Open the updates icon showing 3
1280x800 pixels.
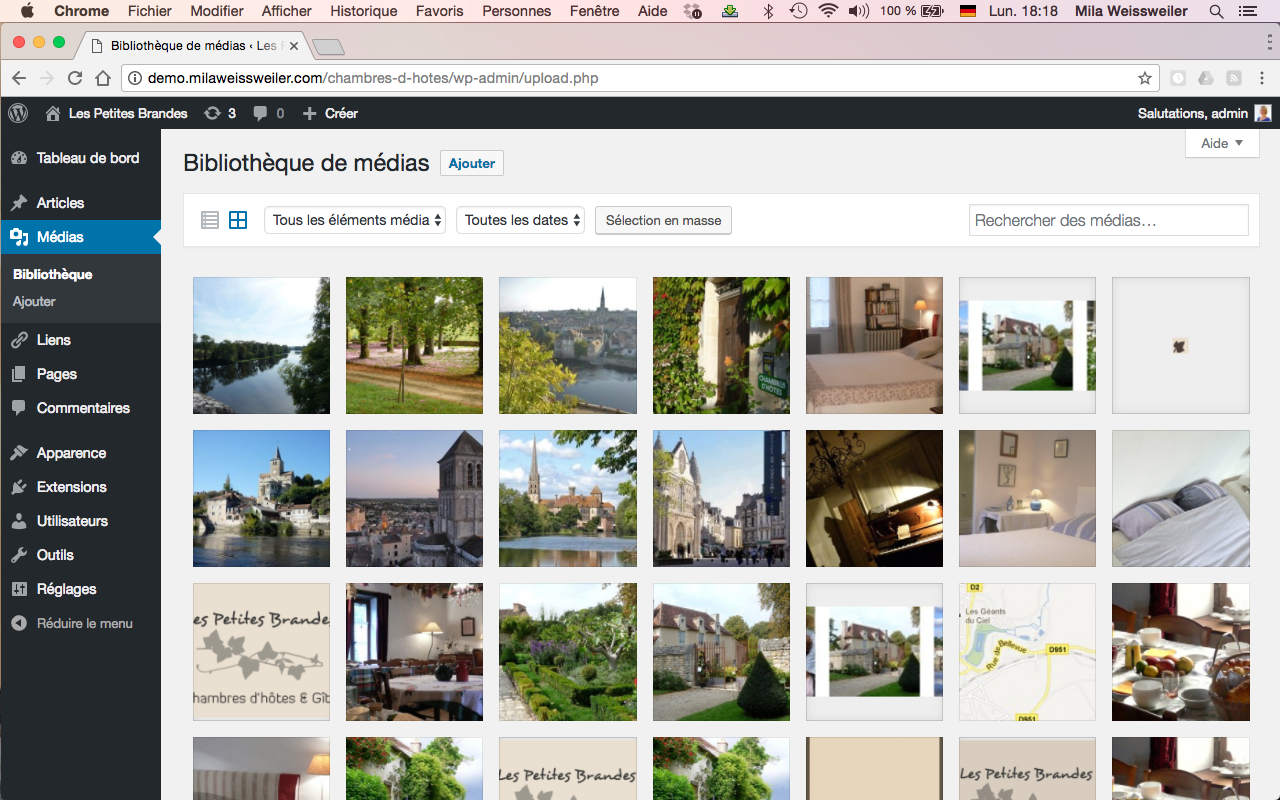click(212, 113)
